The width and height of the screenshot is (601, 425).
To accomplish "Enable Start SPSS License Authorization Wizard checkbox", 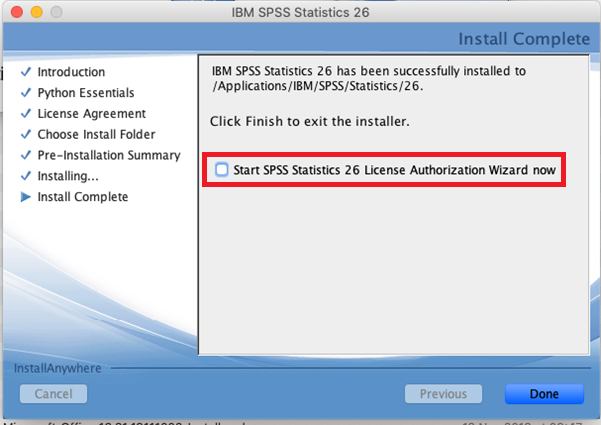I will point(222,169).
